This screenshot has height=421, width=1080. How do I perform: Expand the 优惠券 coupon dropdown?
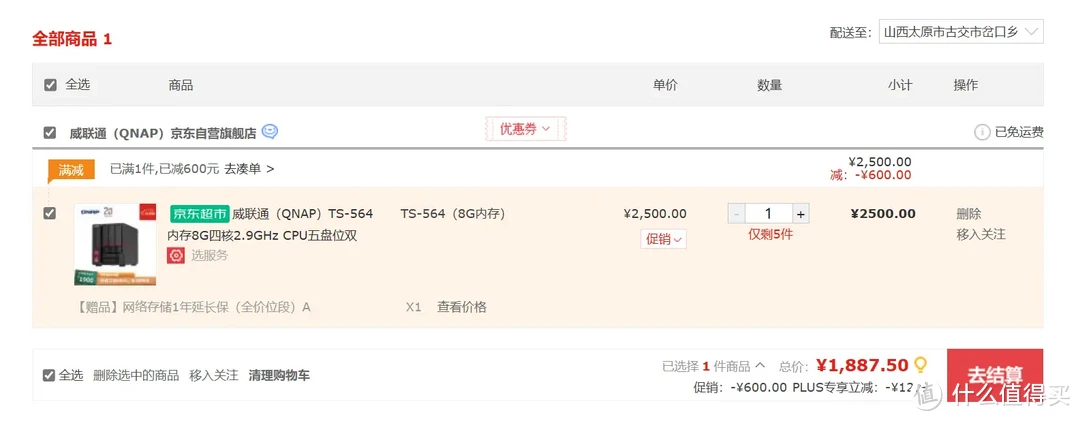tap(525, 129)
